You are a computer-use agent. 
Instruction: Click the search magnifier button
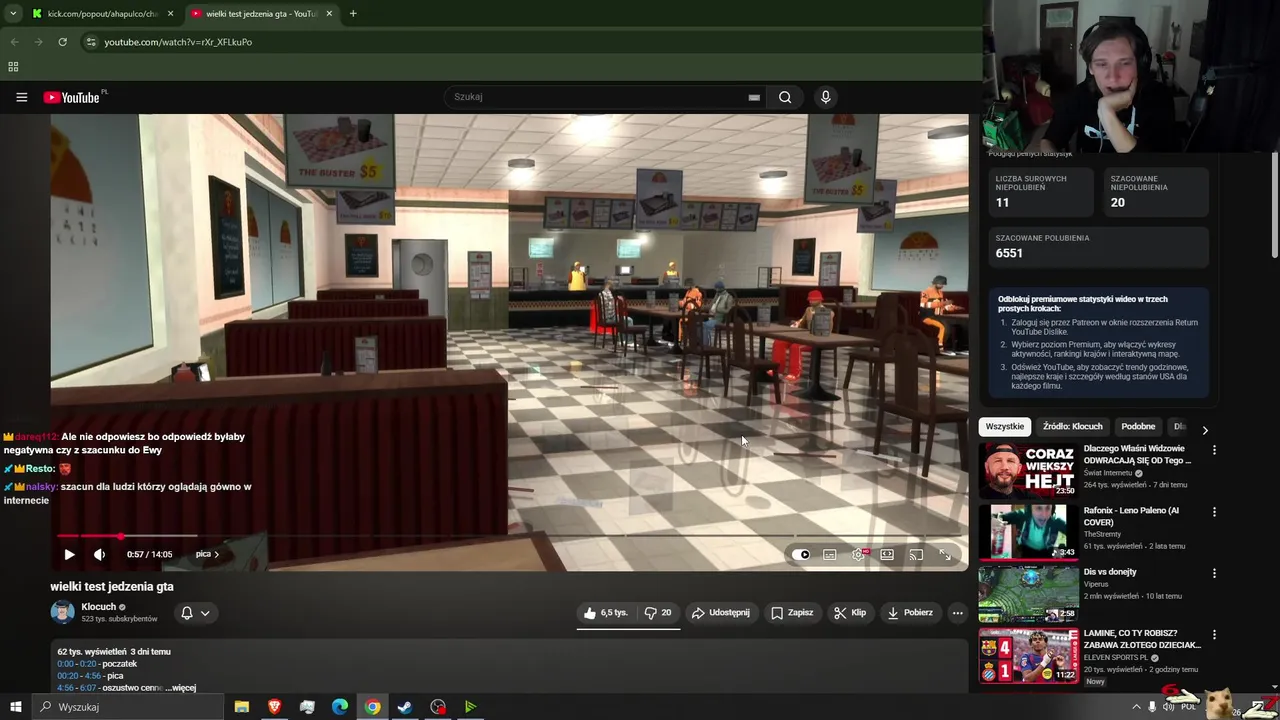[x=785, y=97]
